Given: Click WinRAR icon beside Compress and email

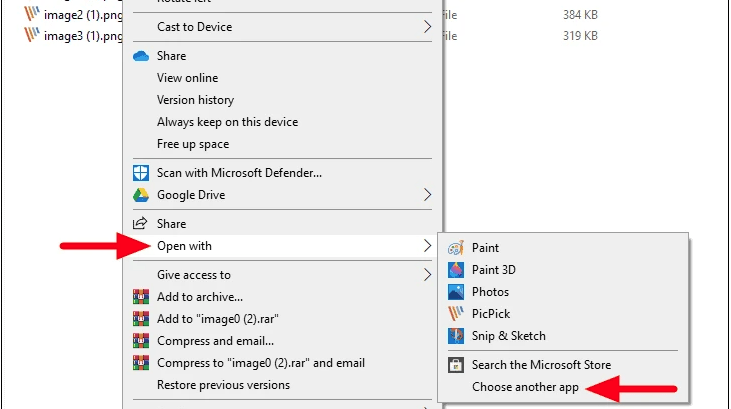Looking at the screenshot, I should pos(141,341).
